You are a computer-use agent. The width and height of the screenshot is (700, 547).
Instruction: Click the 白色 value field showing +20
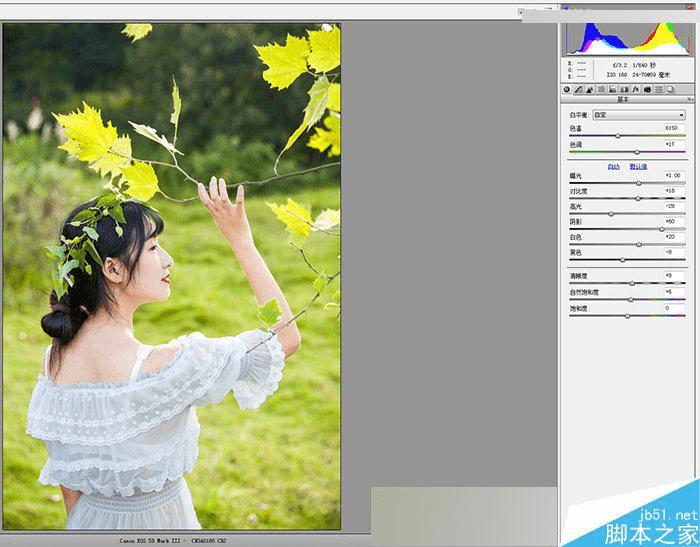coord(674,237)
